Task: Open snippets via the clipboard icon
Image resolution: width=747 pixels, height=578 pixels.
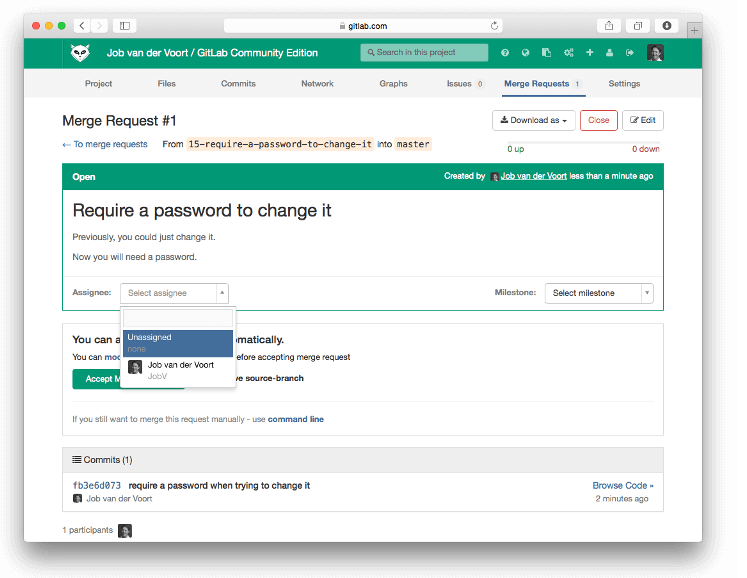Action: (546, 53)
